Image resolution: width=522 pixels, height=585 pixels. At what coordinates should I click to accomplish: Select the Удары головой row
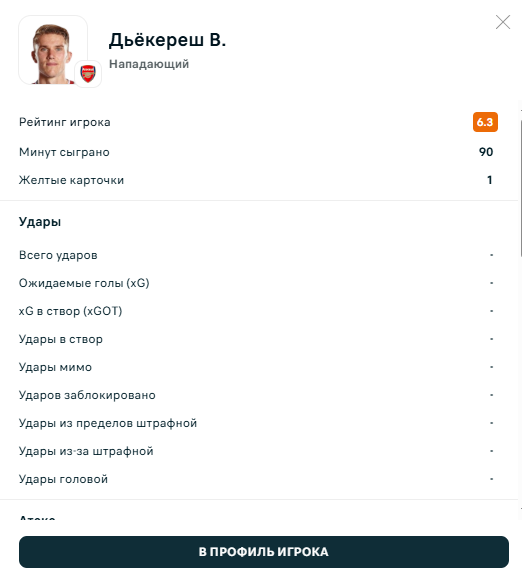coord(258,479)
